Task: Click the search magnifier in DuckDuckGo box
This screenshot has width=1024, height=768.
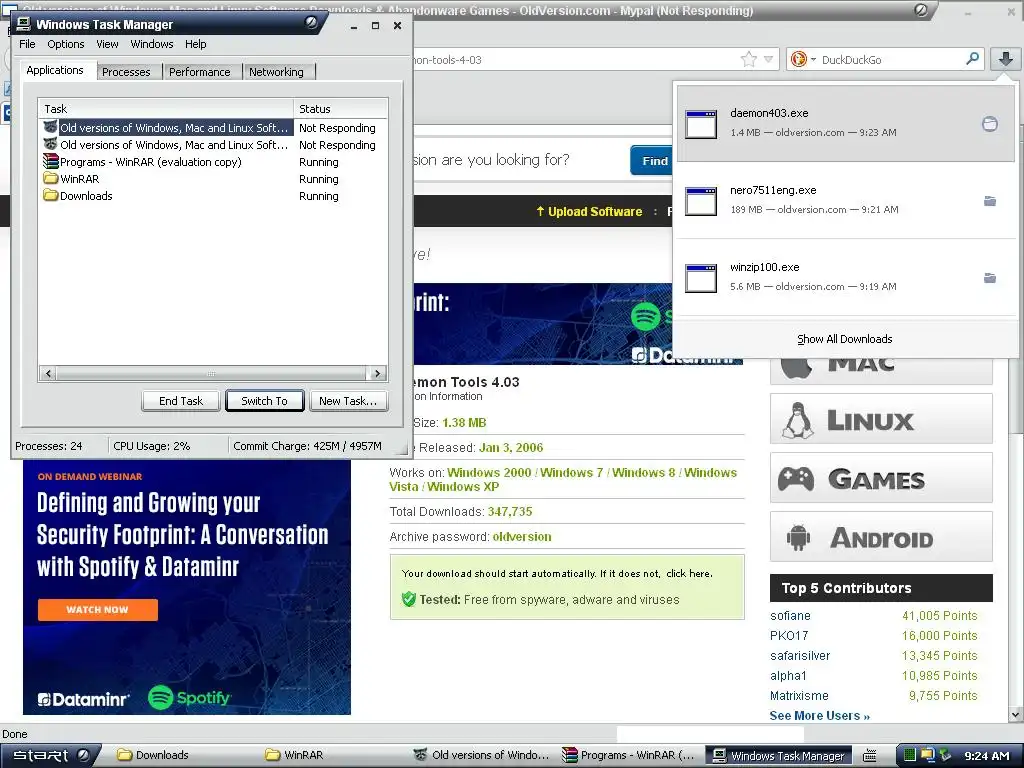Action: click(x=972, y=59)
